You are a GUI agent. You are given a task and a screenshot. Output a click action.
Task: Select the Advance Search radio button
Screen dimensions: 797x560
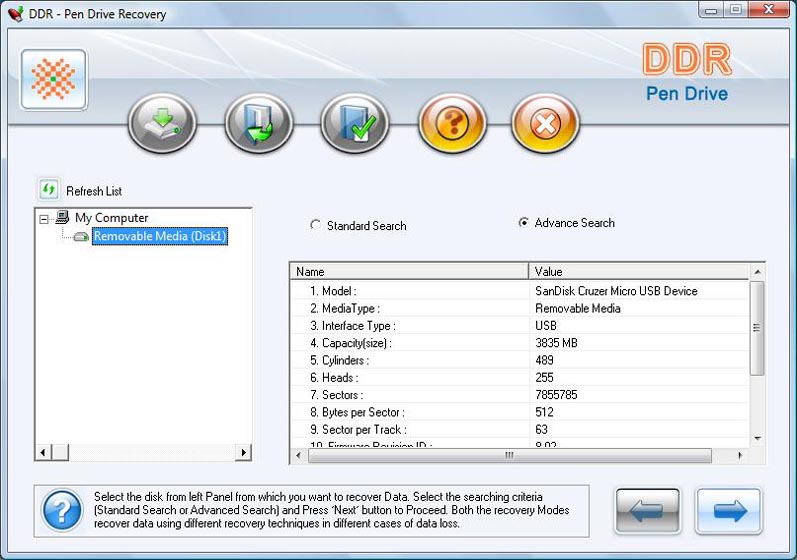click(524, 223)
